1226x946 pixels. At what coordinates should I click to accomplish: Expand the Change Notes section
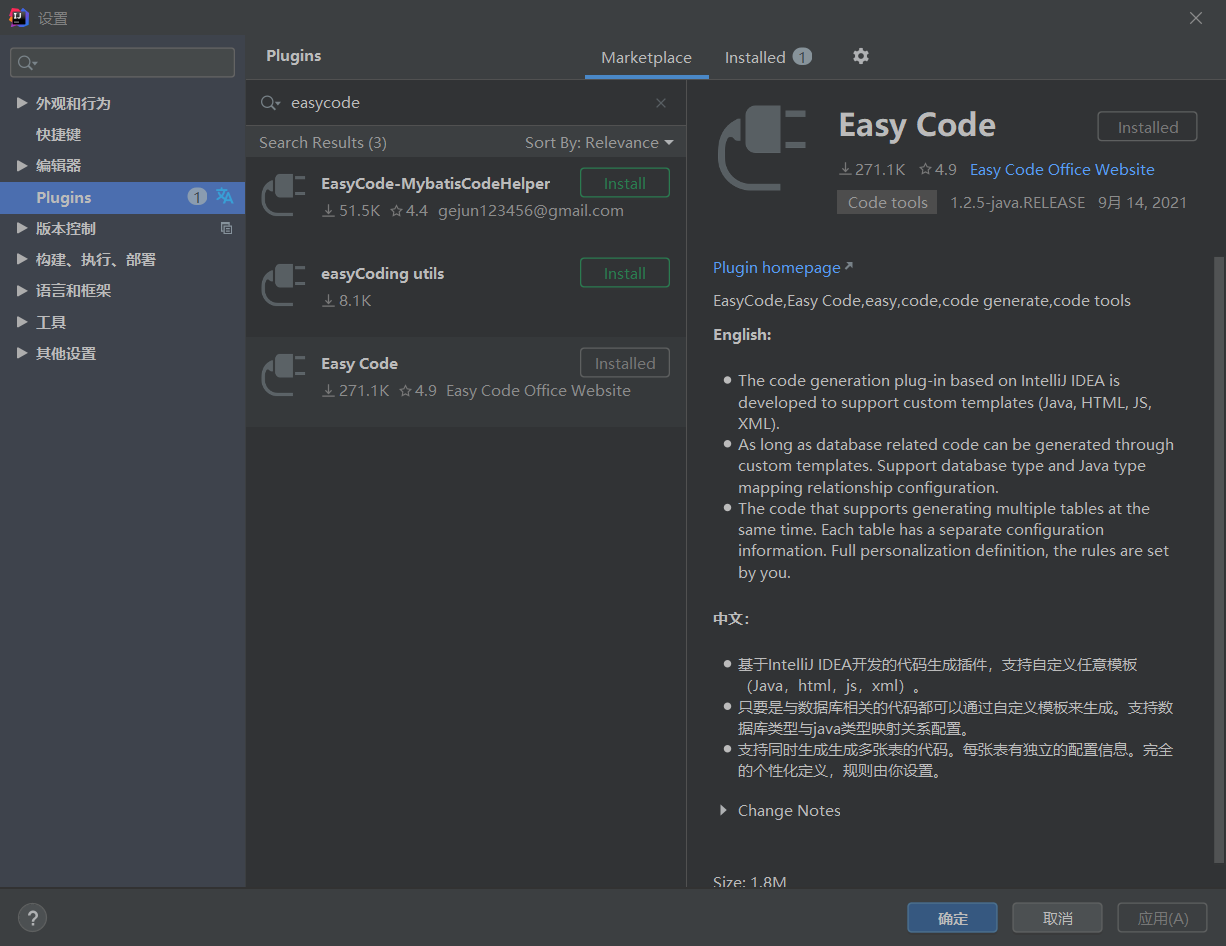(x=723, y=811)
